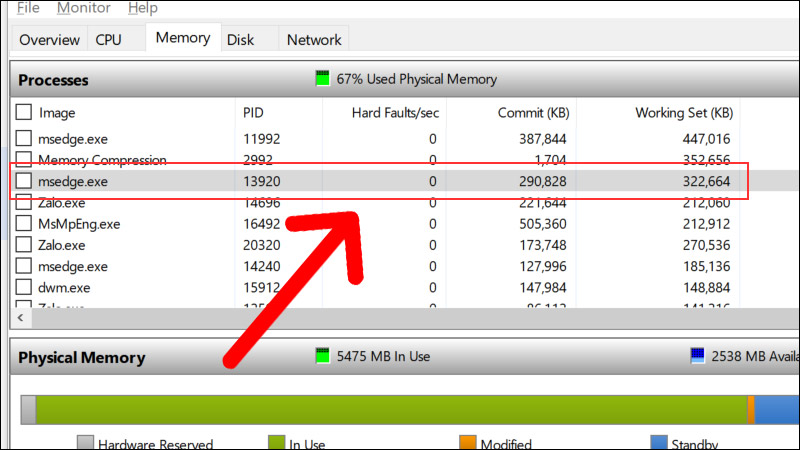This screenshot has width=800, height=450.
Task: Switch to the Network tab
Action: tap(314, 40)
